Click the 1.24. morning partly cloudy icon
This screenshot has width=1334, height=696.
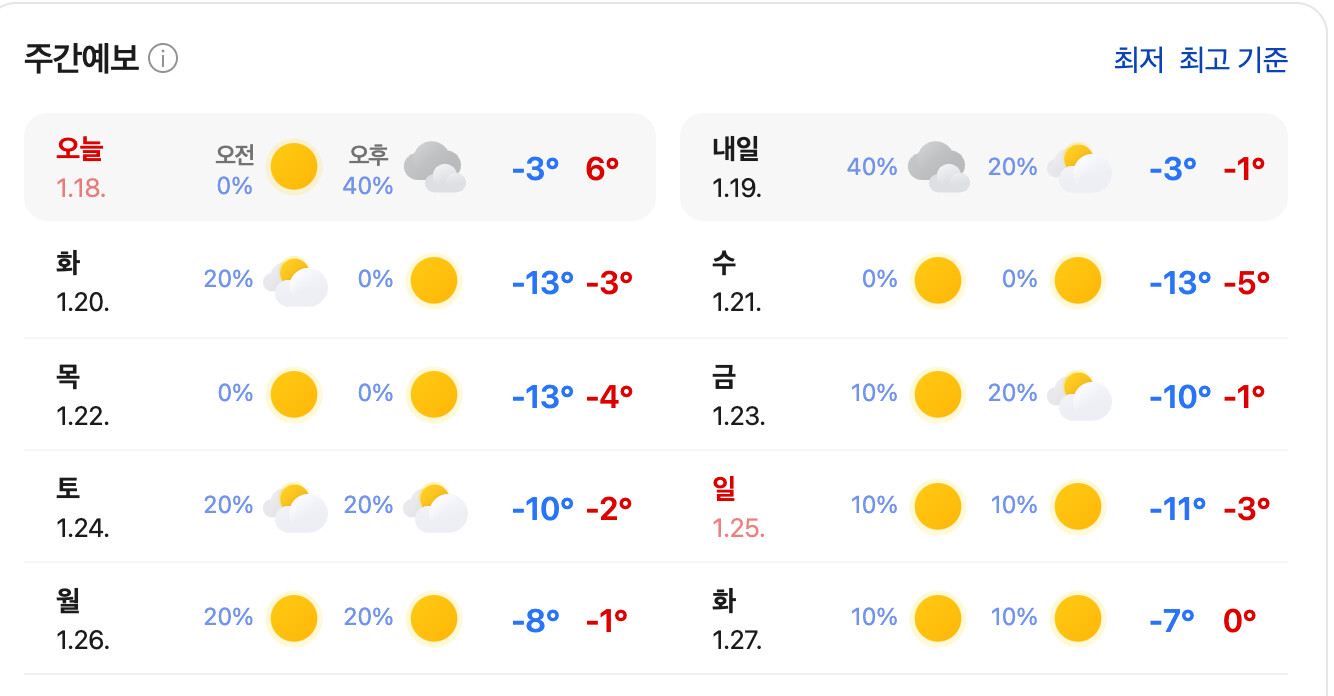click(296, 506)
